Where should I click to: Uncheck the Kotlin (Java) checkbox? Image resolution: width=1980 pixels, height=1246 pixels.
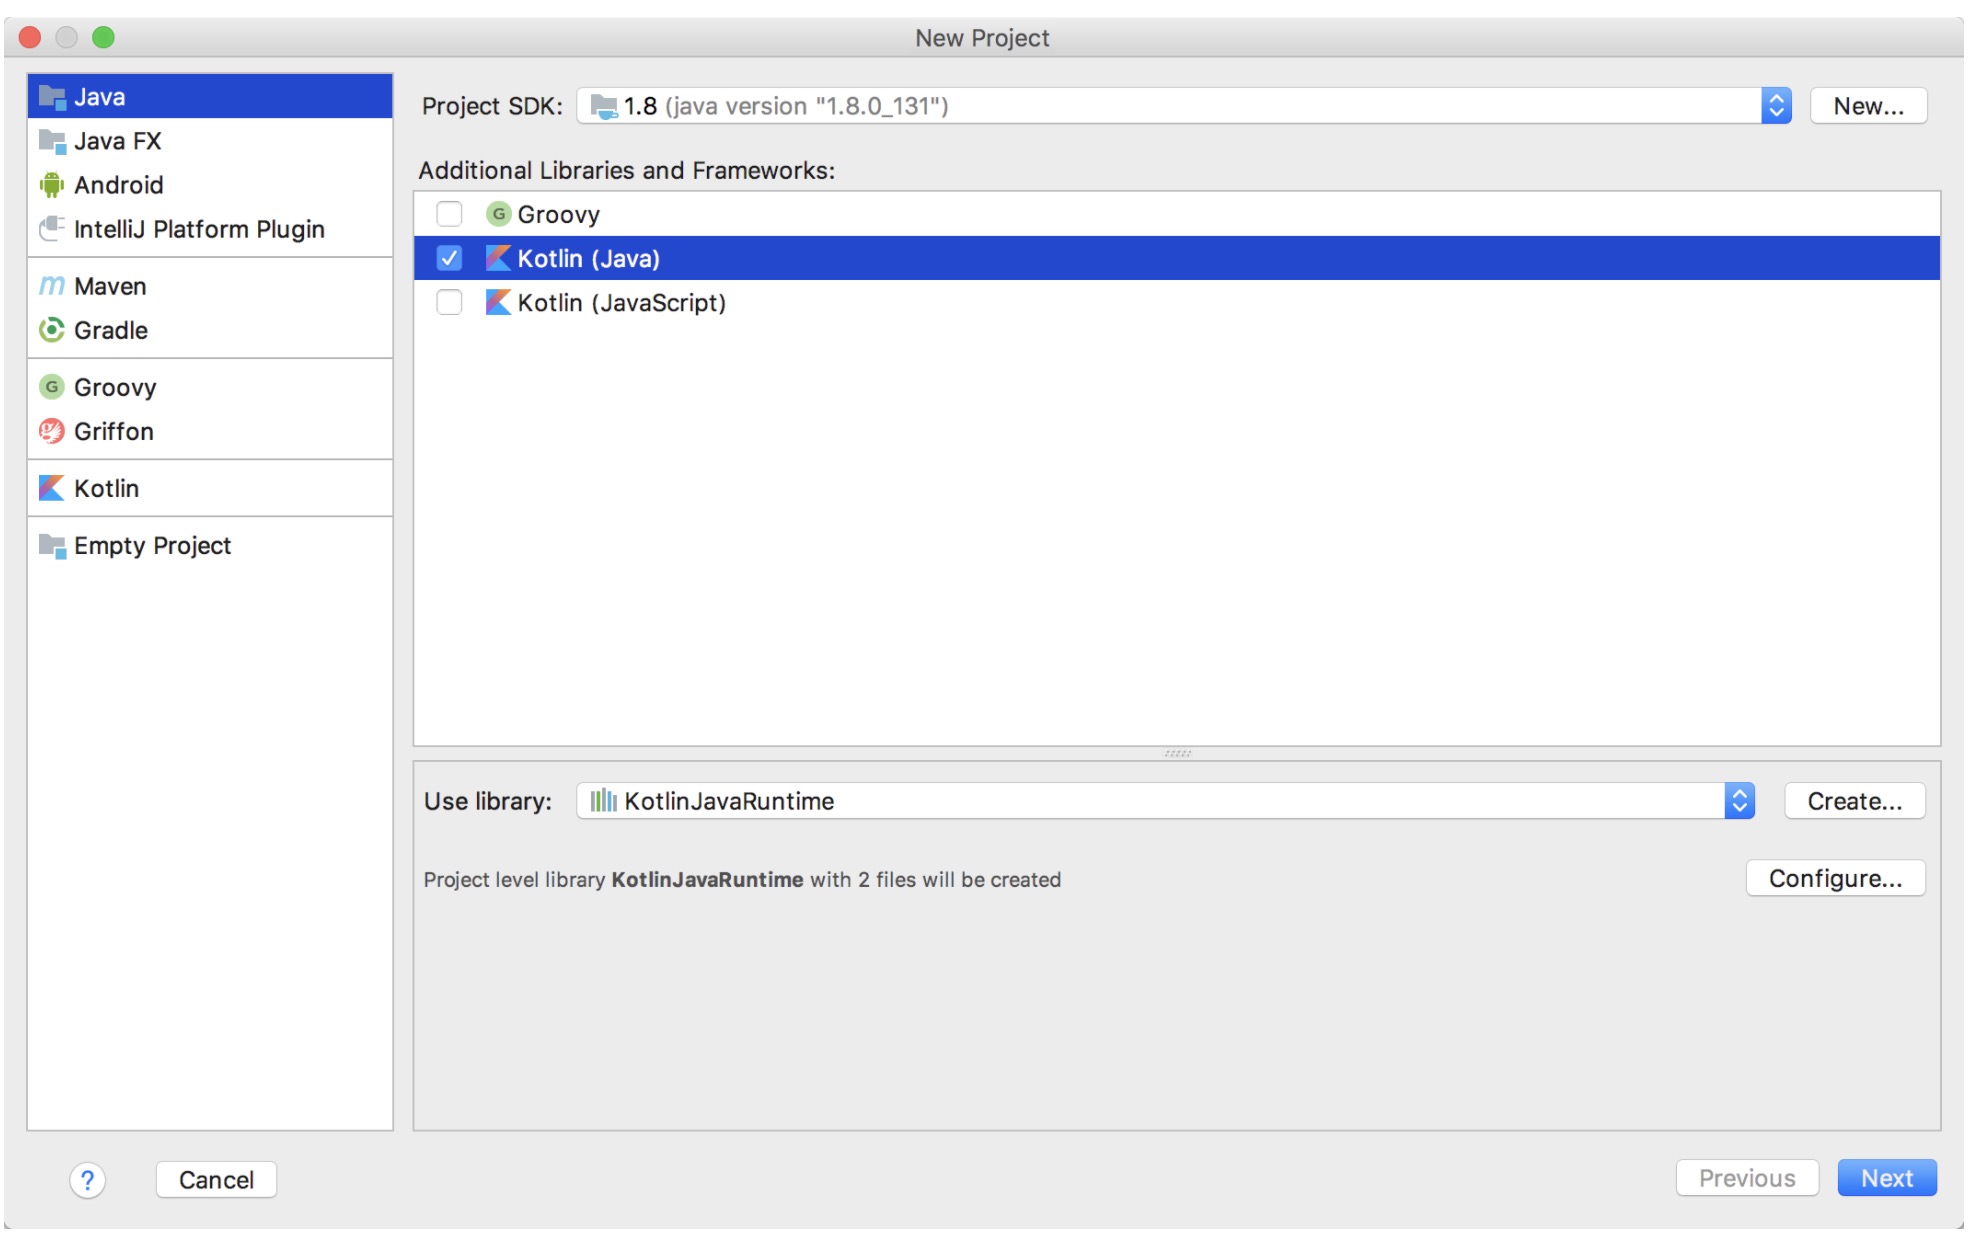pyautogui.click(x=449, y=258)
